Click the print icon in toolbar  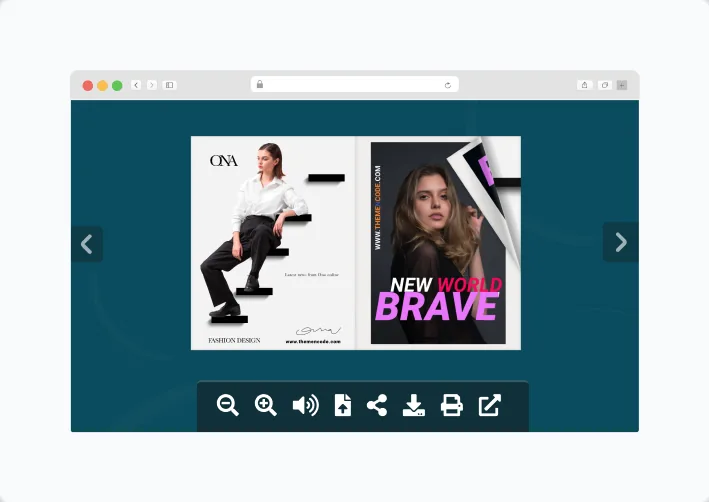pyautogui.click(x=452, y=405)
